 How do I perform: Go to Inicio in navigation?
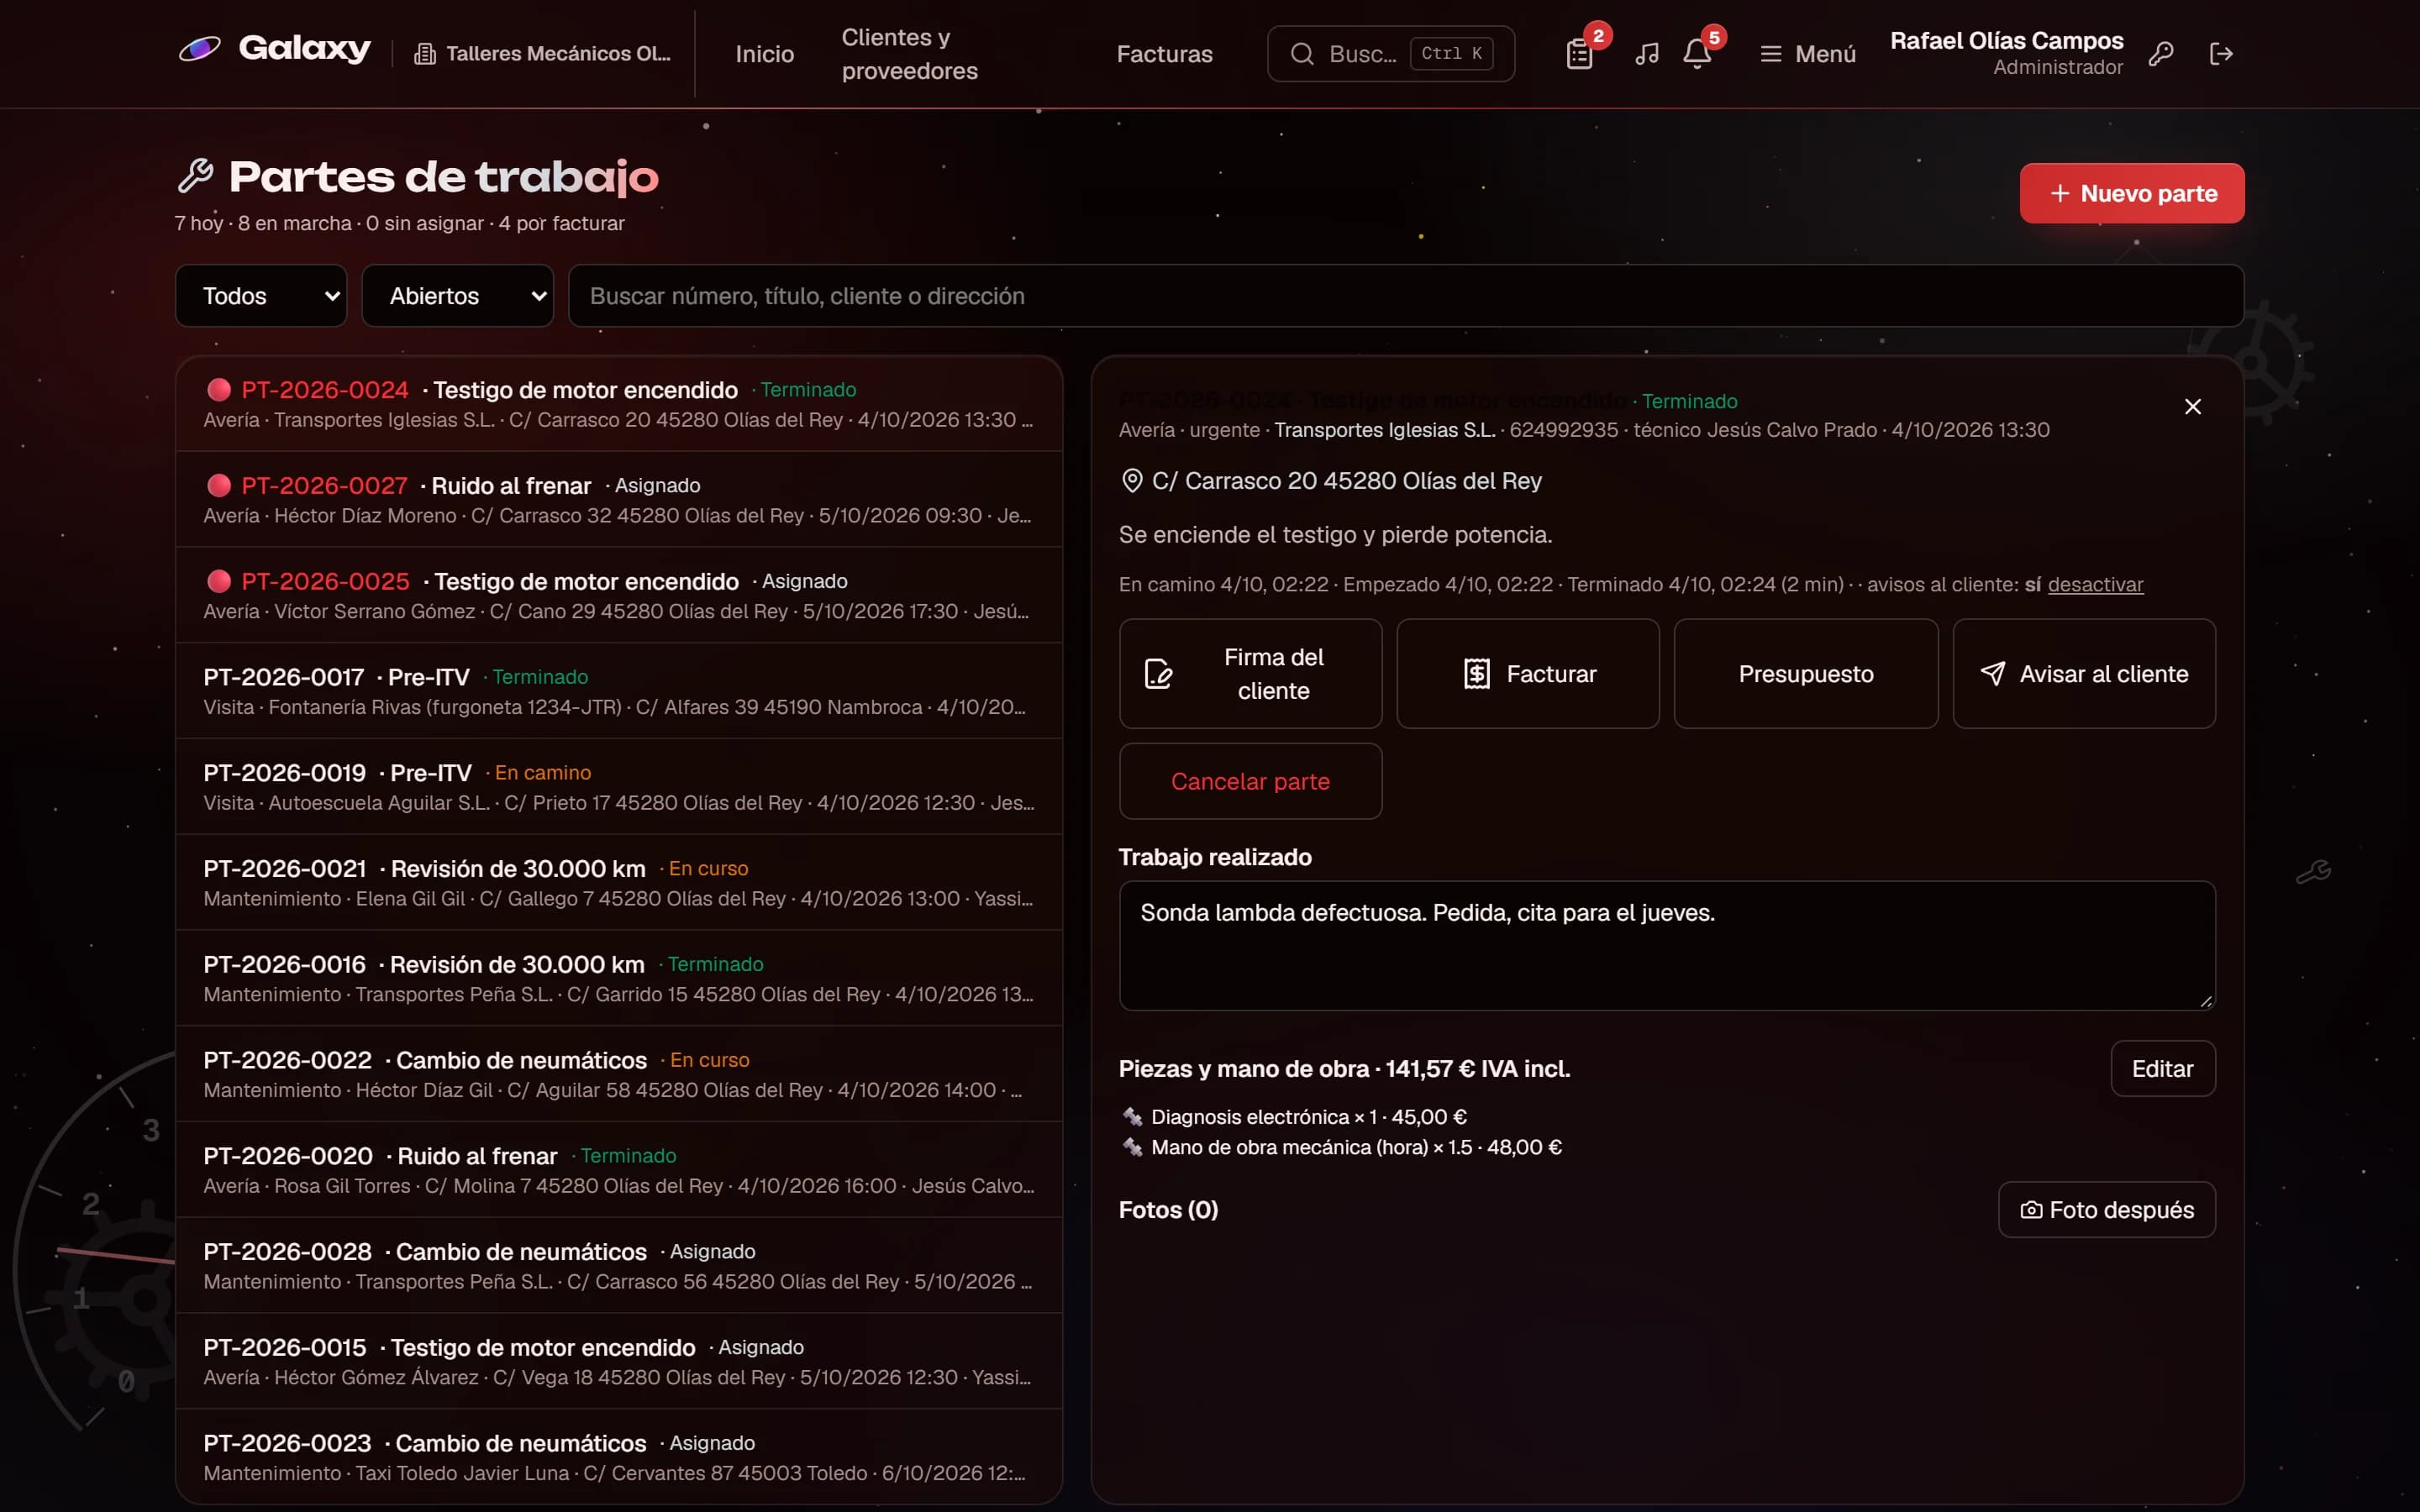click(x=765, y=54)
